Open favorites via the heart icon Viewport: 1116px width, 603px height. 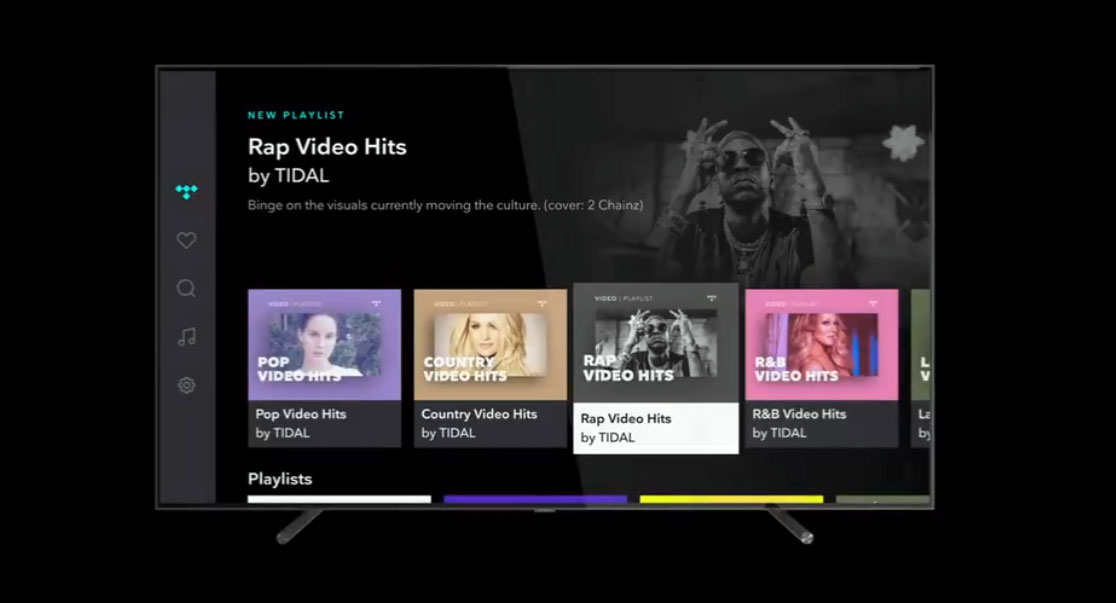point(186,240)
